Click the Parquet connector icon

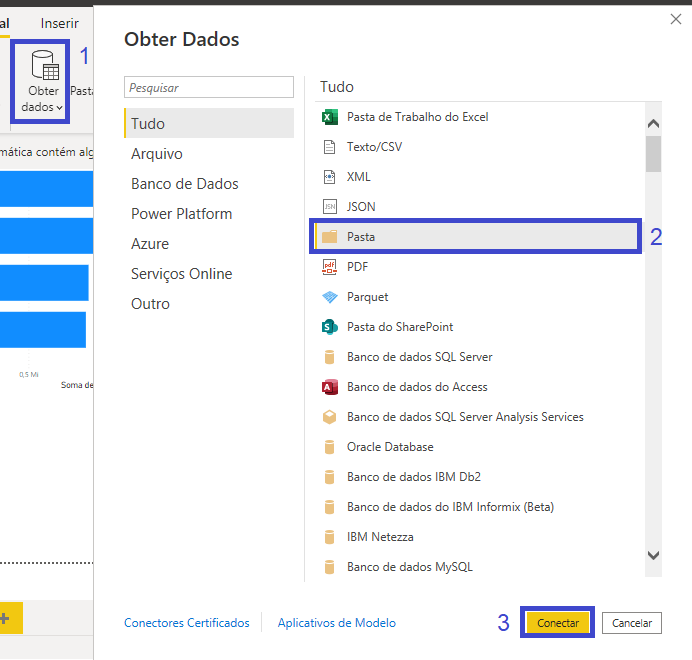330,297
